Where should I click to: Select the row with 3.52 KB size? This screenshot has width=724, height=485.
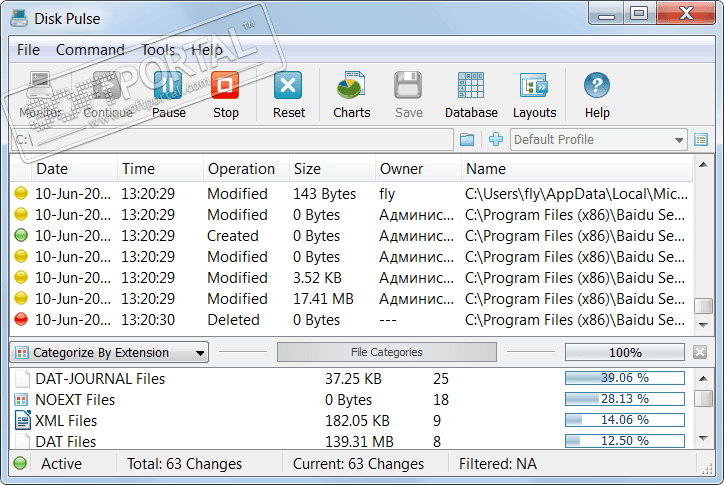click(x=351, y=278)
